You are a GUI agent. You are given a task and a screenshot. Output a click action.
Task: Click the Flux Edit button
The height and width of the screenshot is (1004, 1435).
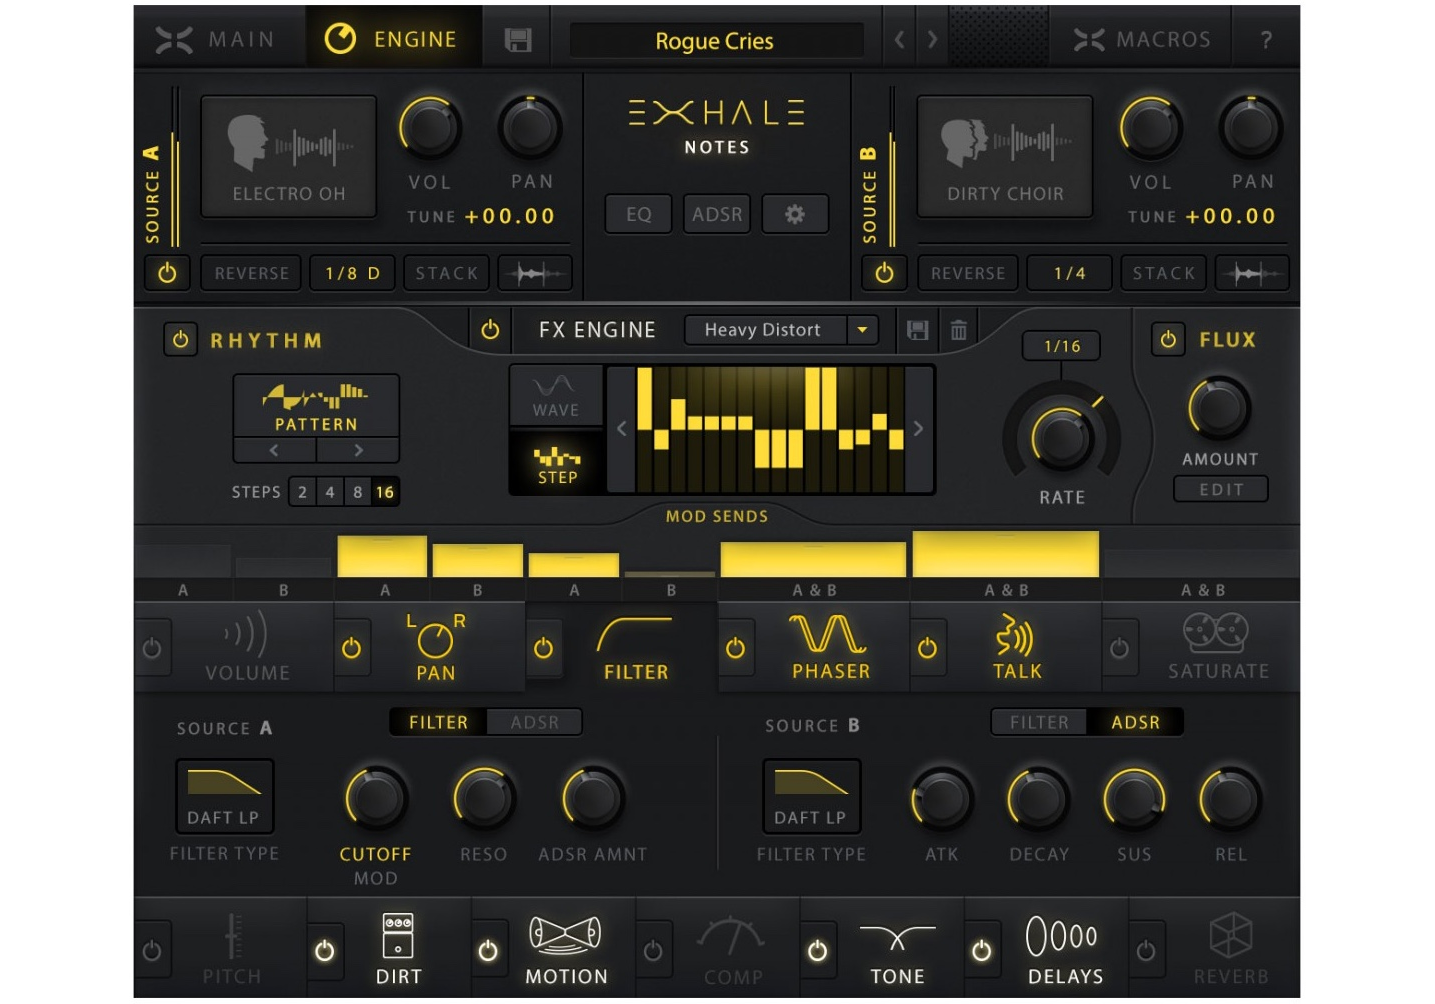[1221, 489]
